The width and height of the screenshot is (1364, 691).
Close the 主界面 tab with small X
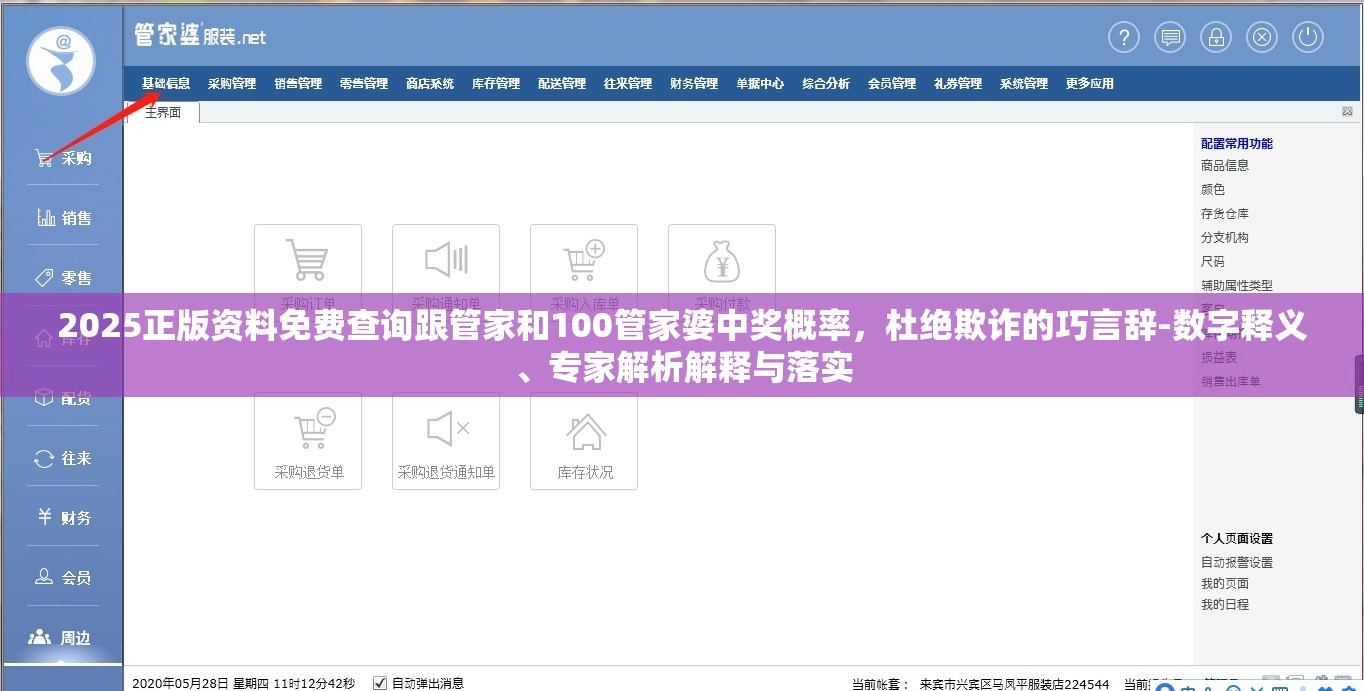(x=1347, y=112)
